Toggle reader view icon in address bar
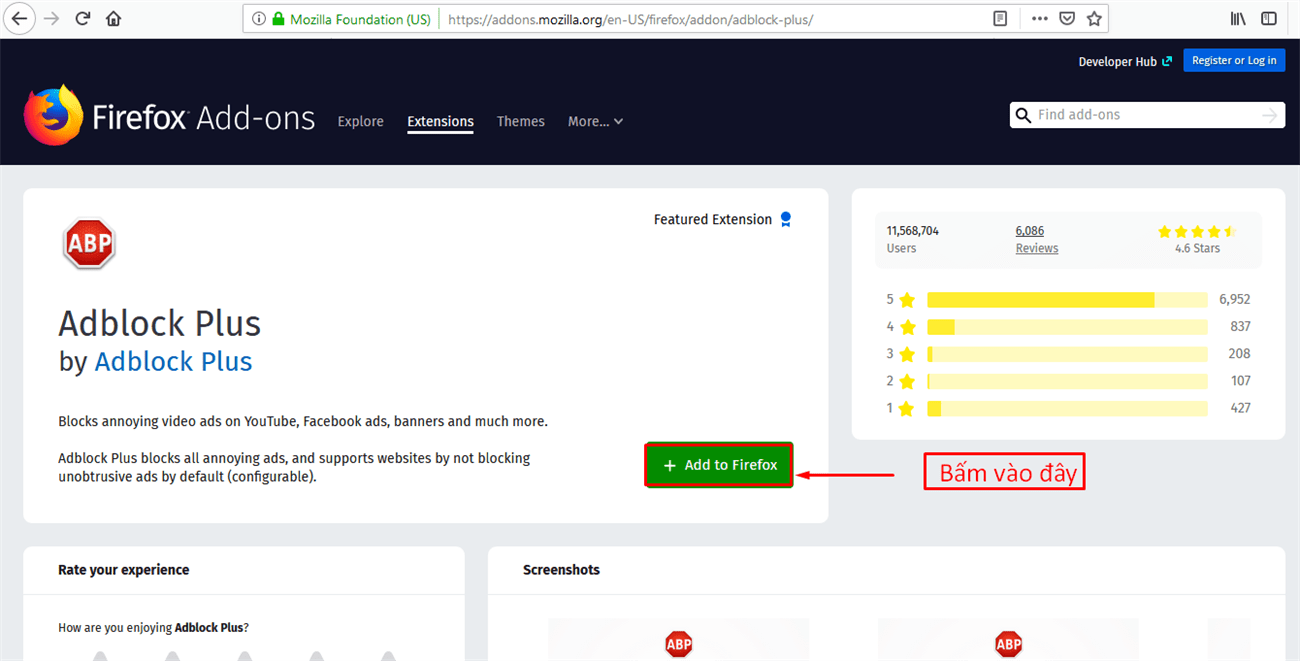The image size is (1300, 661). click(x=1000, y=19)
